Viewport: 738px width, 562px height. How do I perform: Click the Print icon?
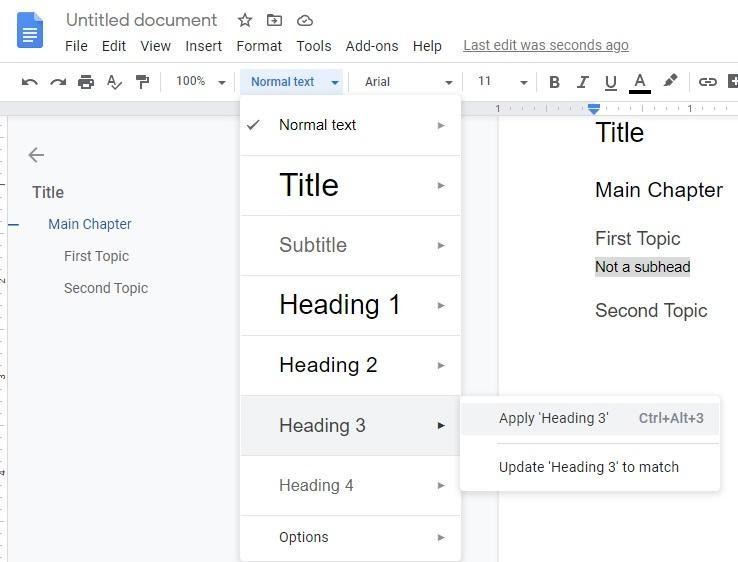[86, 82]
